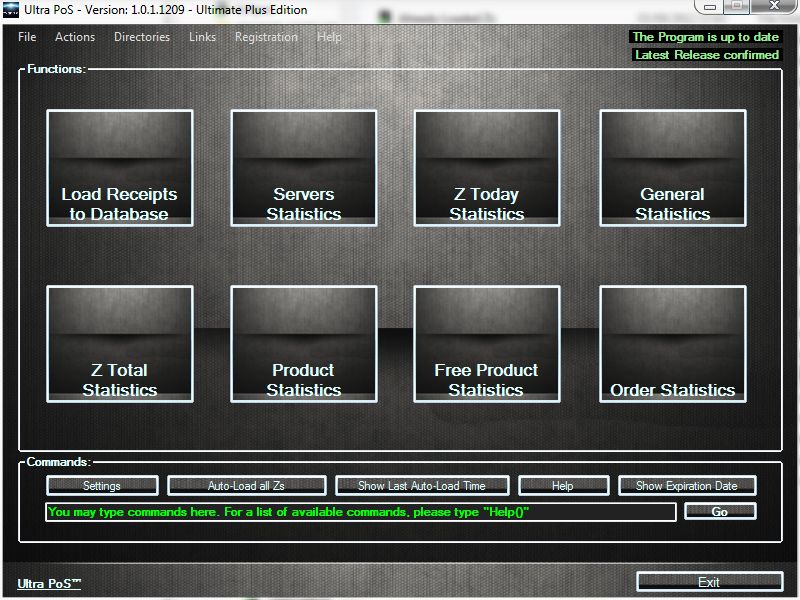Click the Go button
Image resolution: width=800 pixels, height=600 pixels.
[720, 512]
